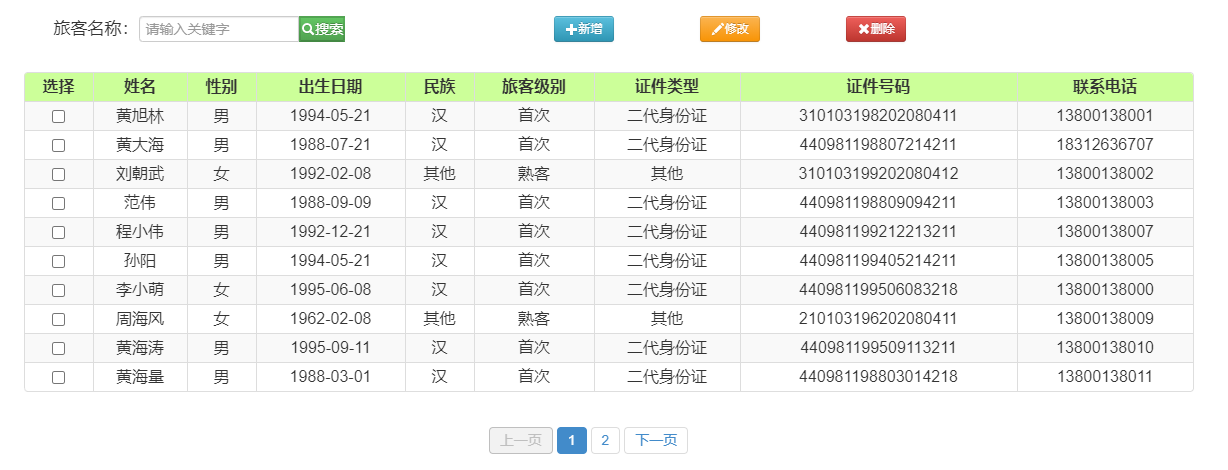Click the green 搜索 search button
Screen dimensions: 1228x470
322,29
